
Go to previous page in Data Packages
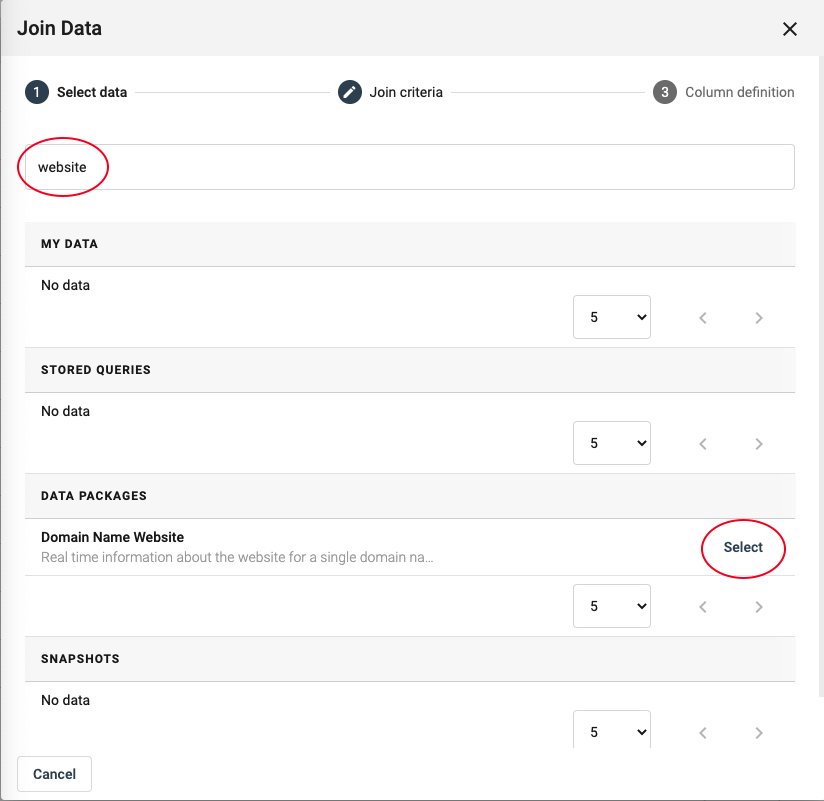click(x=703, y=607)
